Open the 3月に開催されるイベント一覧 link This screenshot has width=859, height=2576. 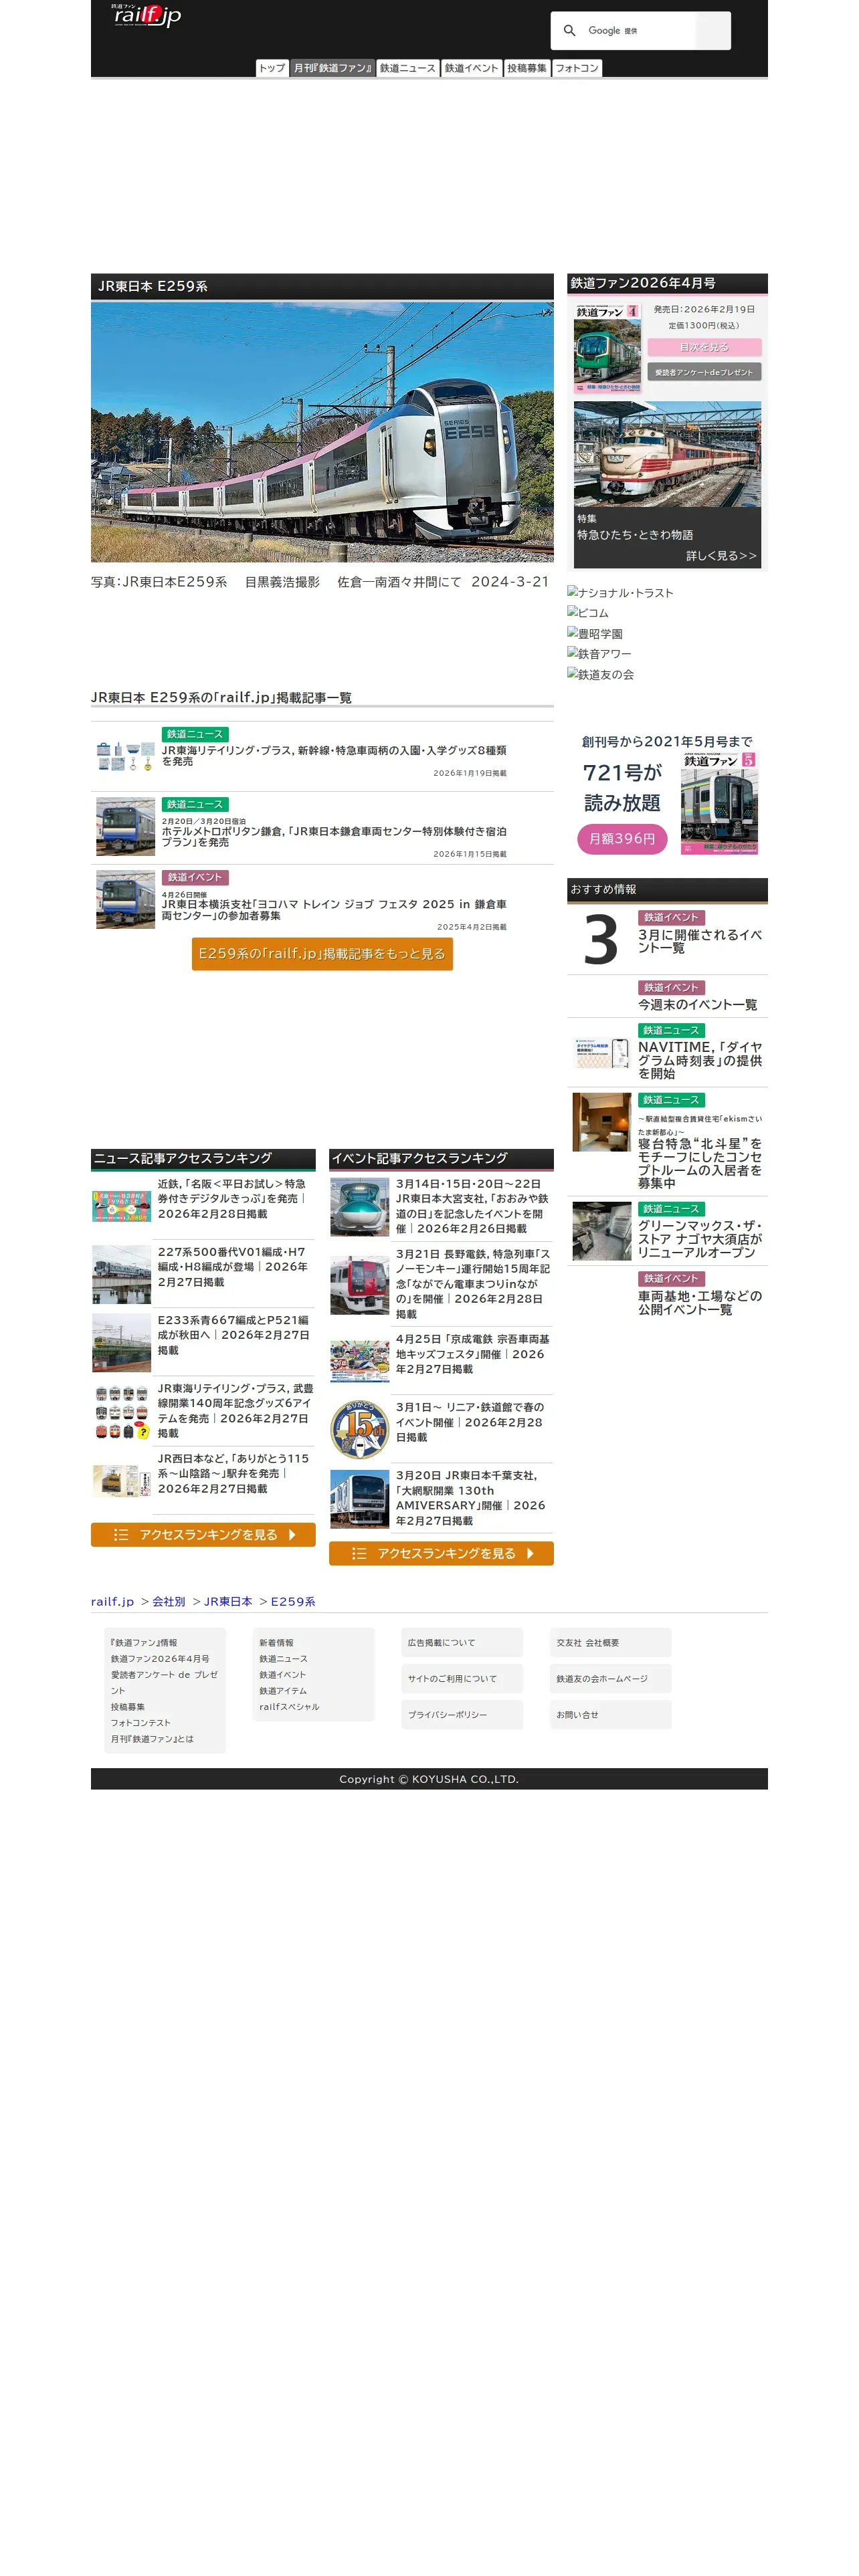[700, 941]
